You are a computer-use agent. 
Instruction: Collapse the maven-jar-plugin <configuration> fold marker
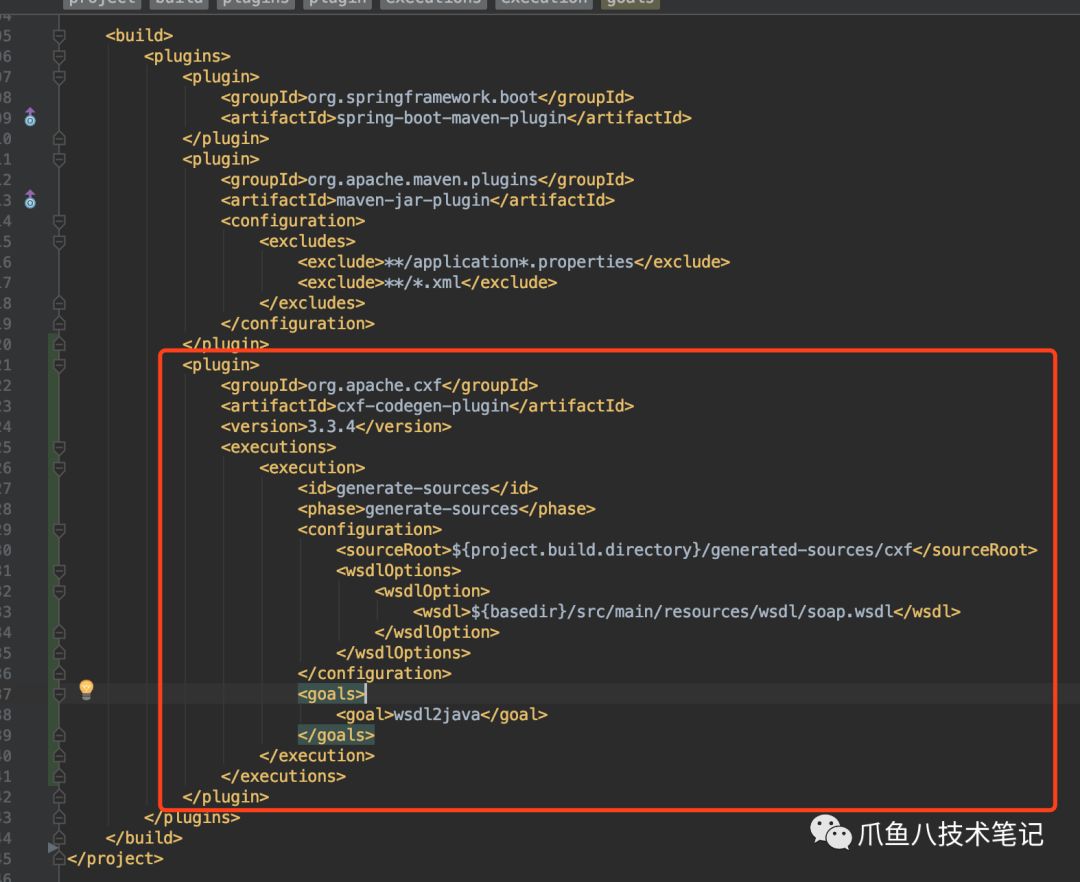[59, 221]
